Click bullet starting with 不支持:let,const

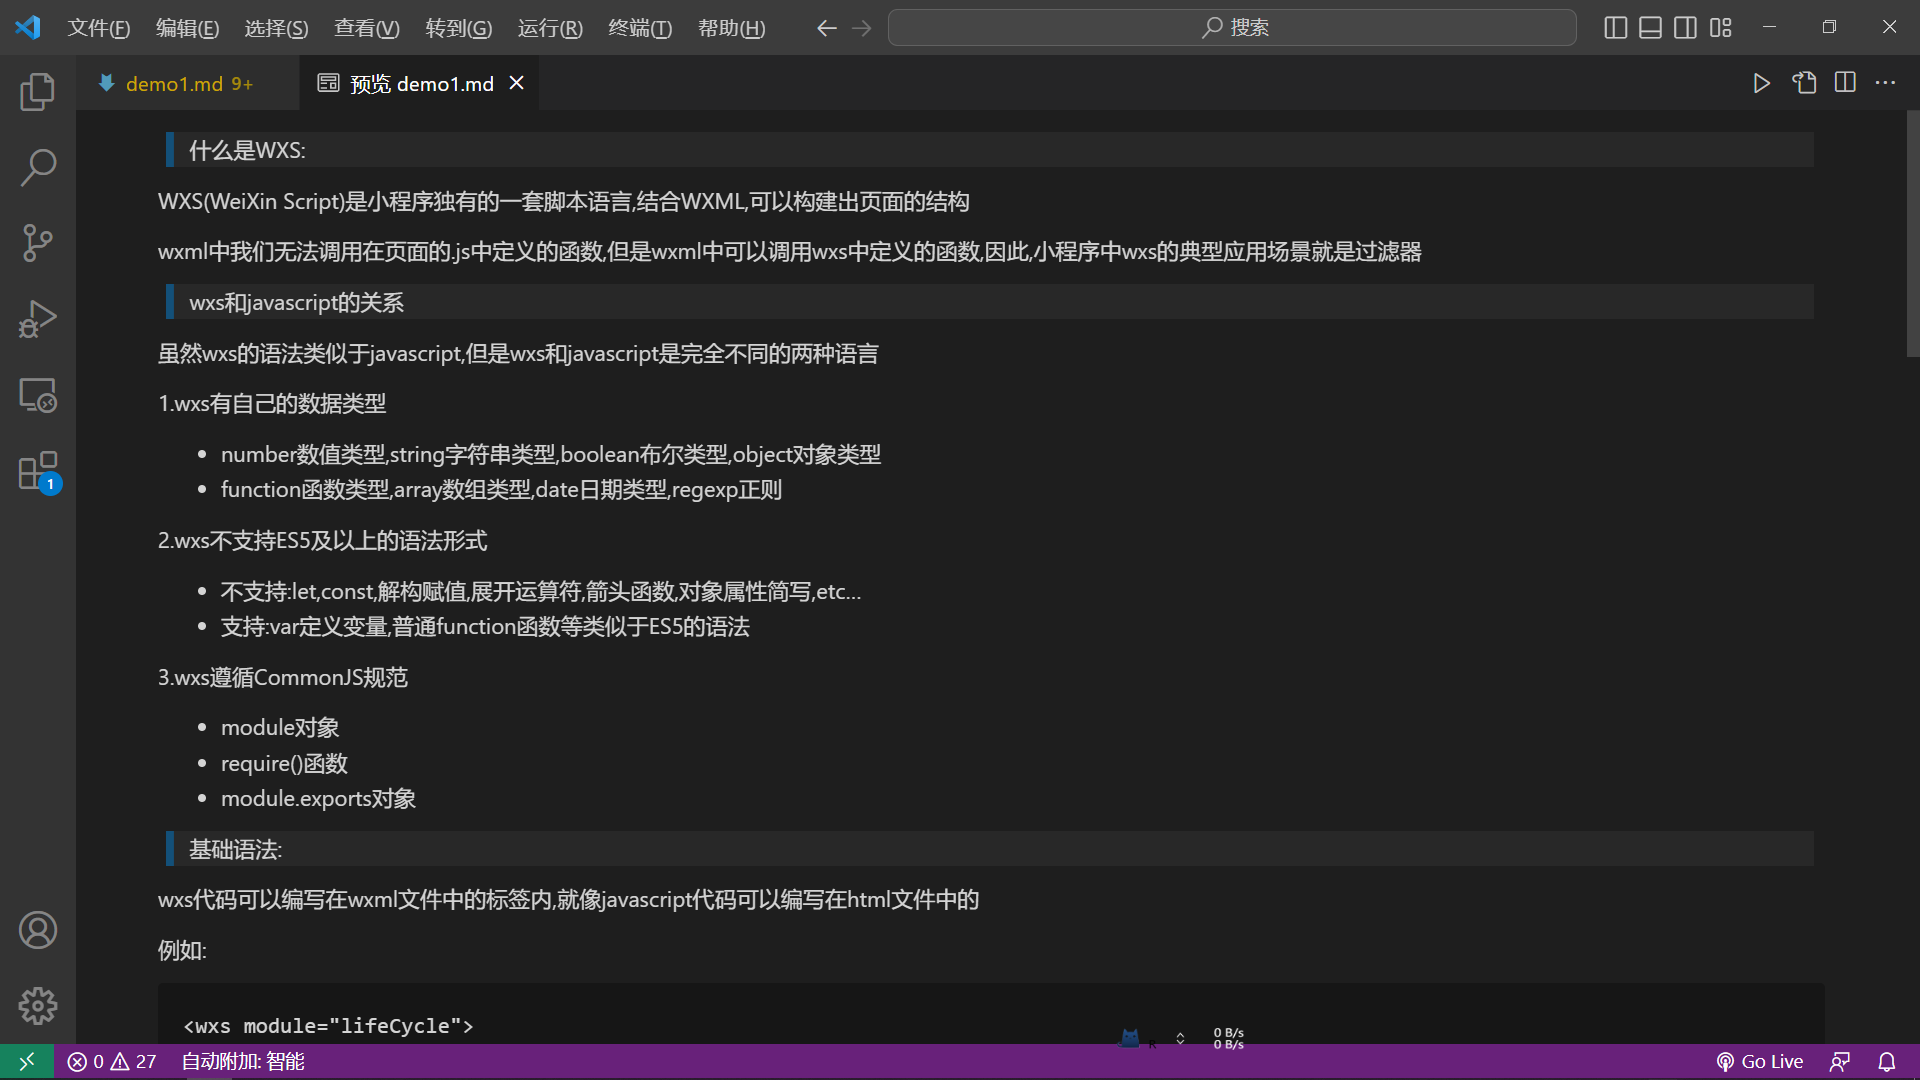[x=541, y=591]
